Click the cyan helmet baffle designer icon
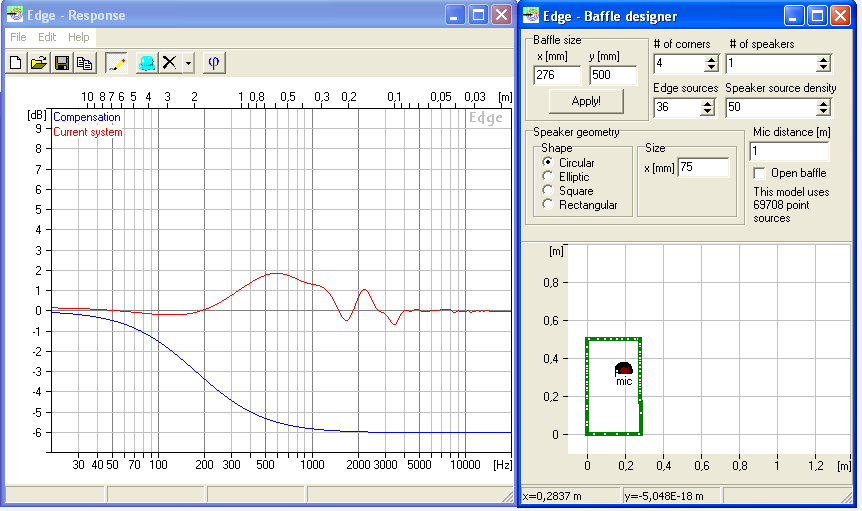The image size is (862, 511). click(x=146, y=63)
